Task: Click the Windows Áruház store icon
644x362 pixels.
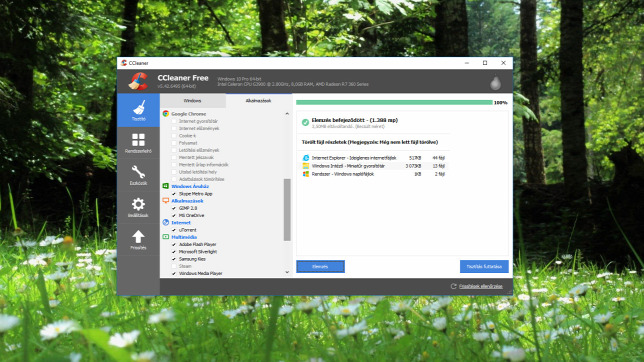Action: coord(166,186)
